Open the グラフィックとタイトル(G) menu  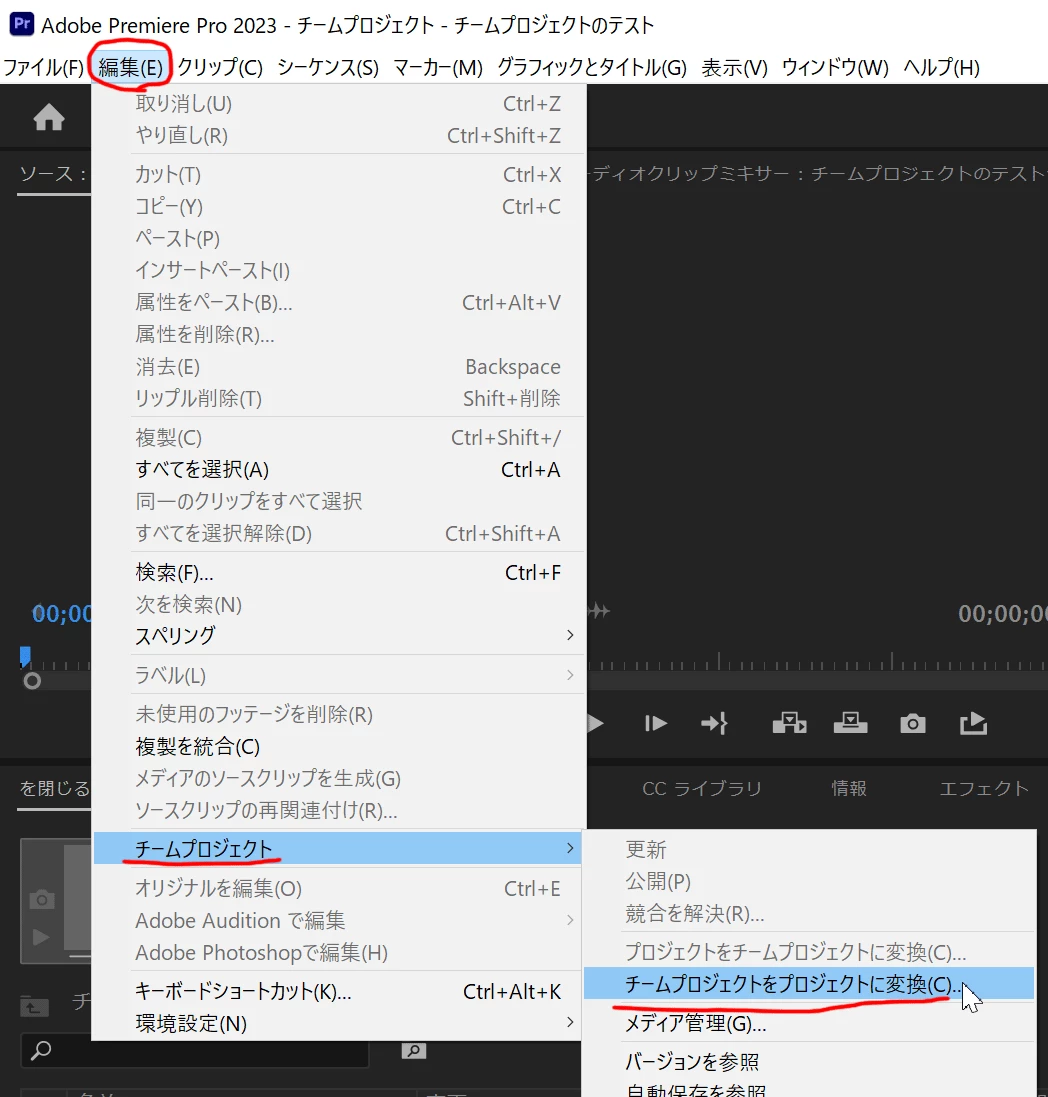click(592, 67)
